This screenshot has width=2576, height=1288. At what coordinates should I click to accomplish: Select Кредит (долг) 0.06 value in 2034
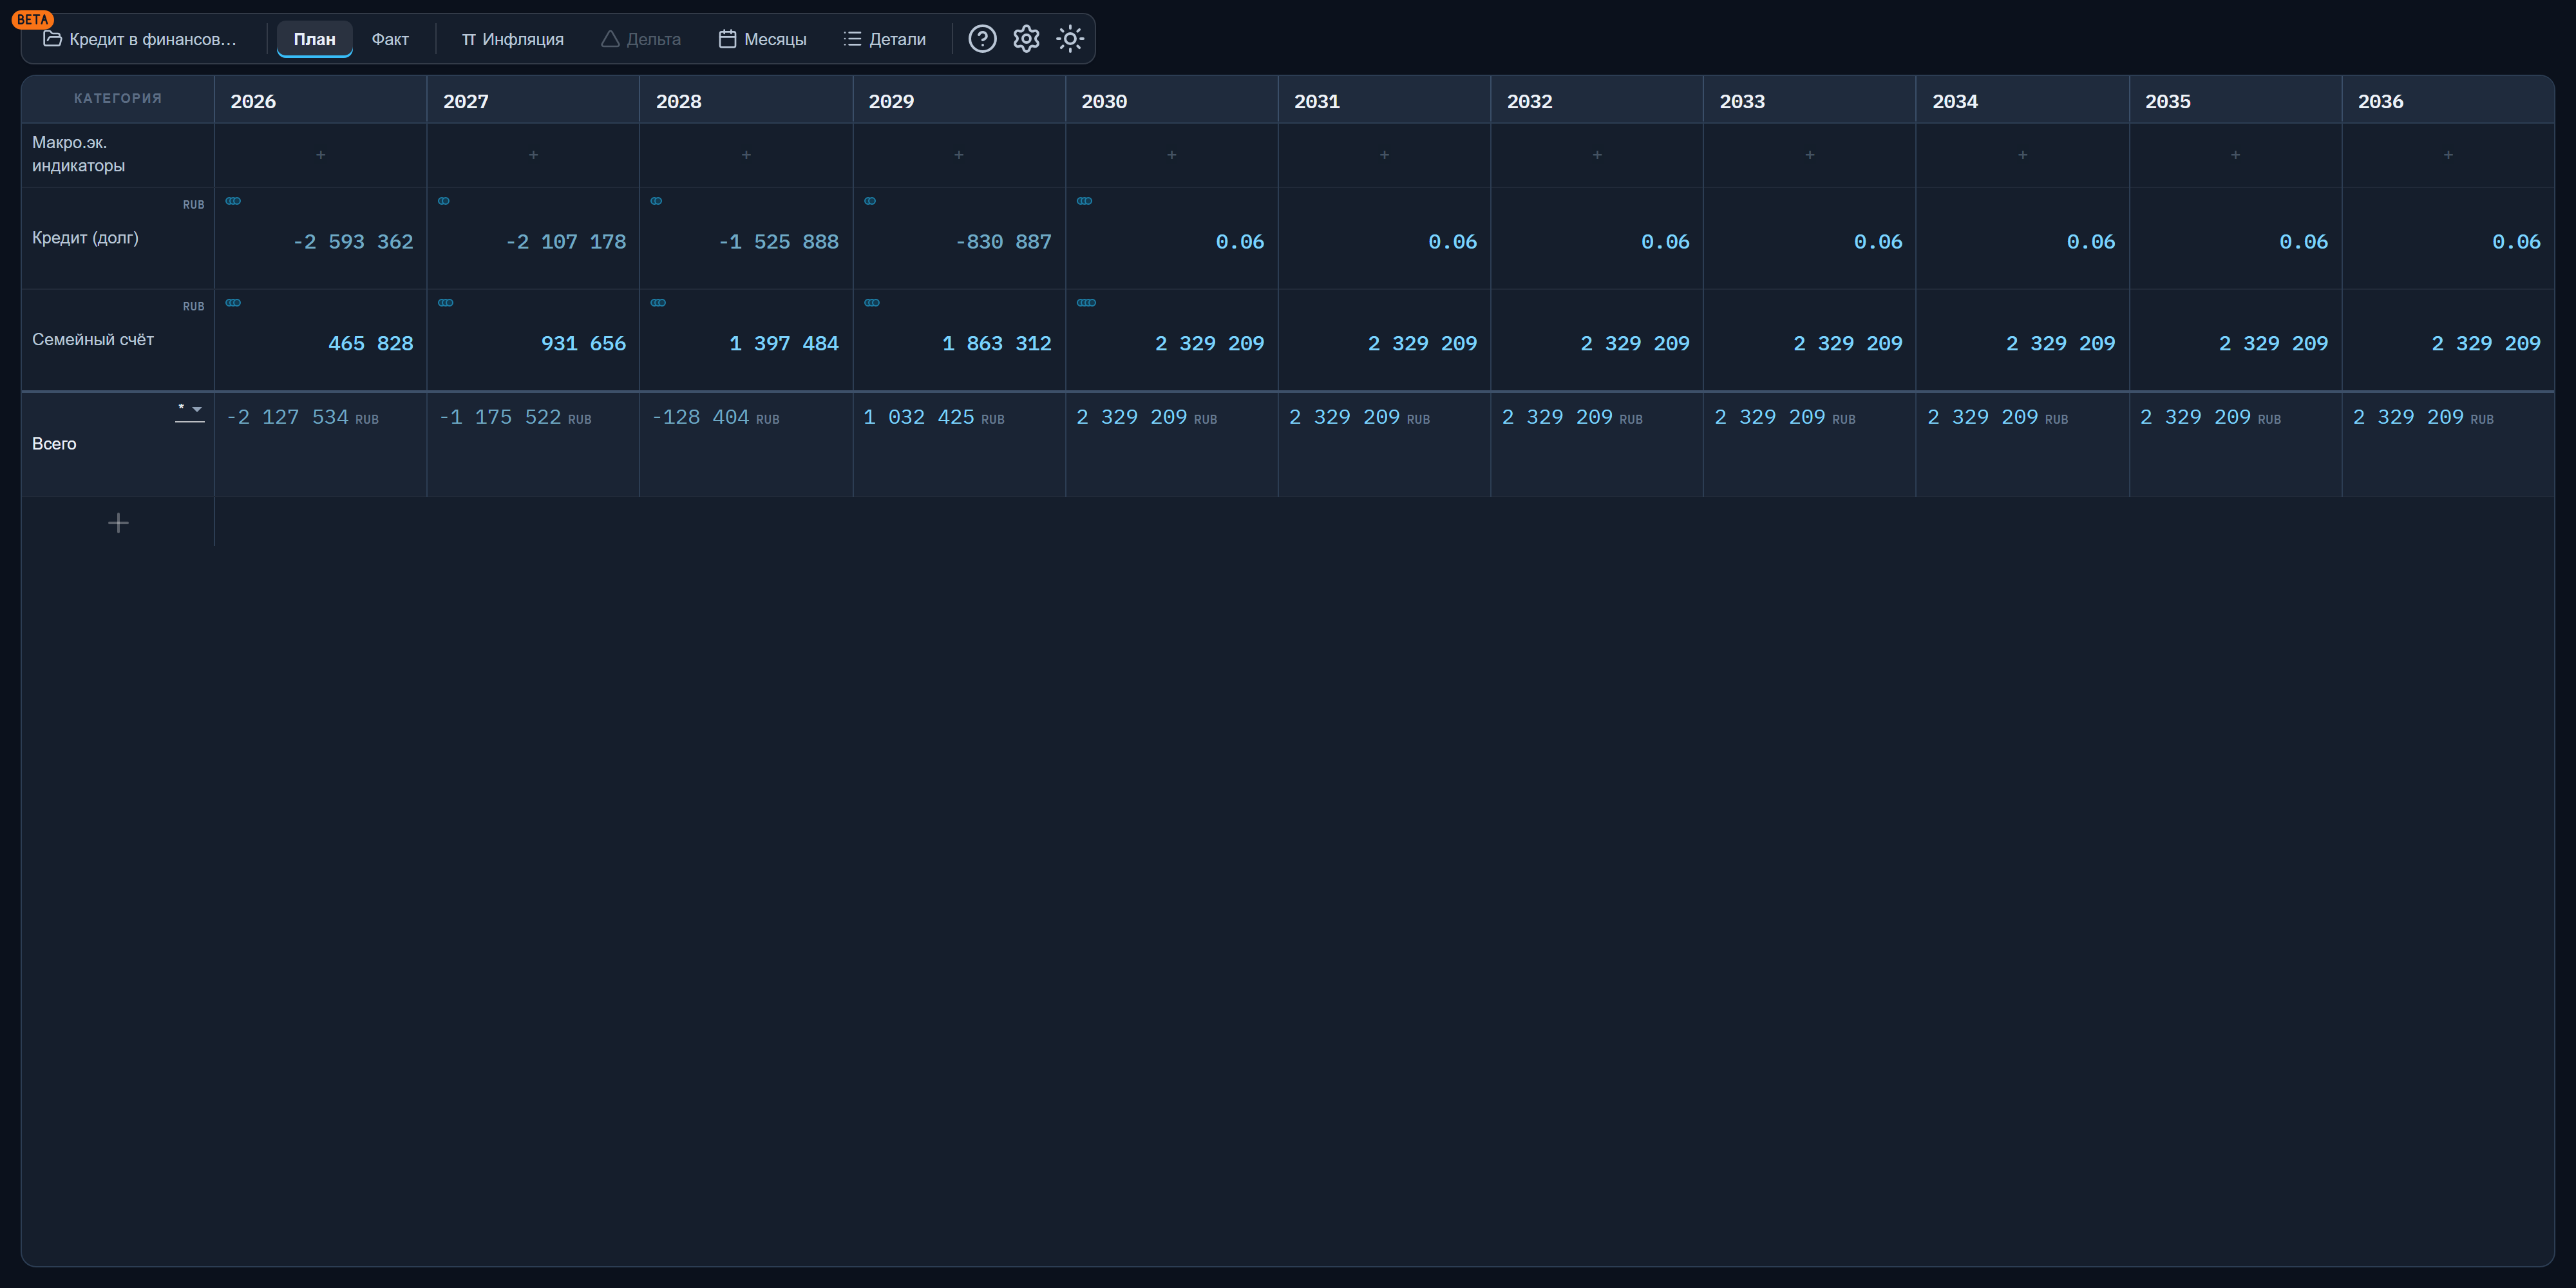[x=2091, y=242]
